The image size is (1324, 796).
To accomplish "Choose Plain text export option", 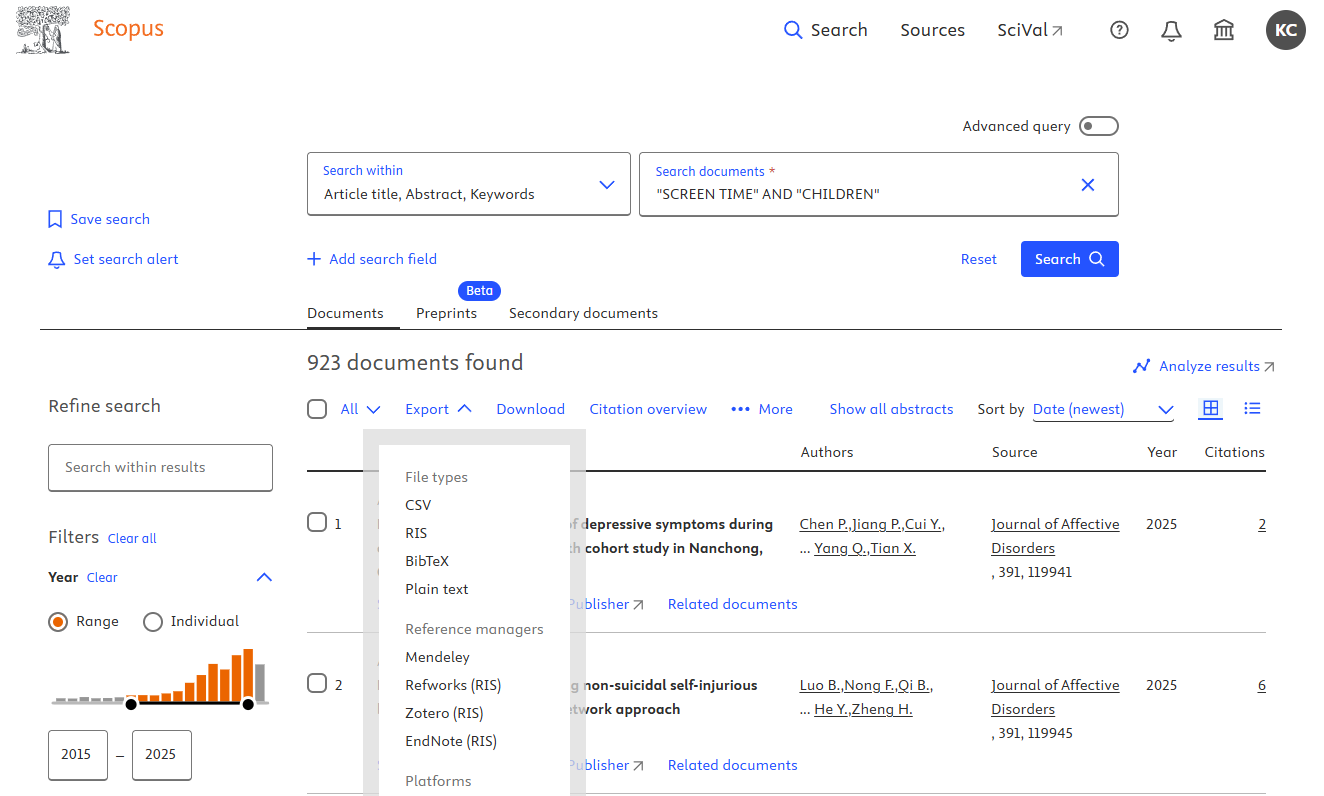I will [437, 589].
